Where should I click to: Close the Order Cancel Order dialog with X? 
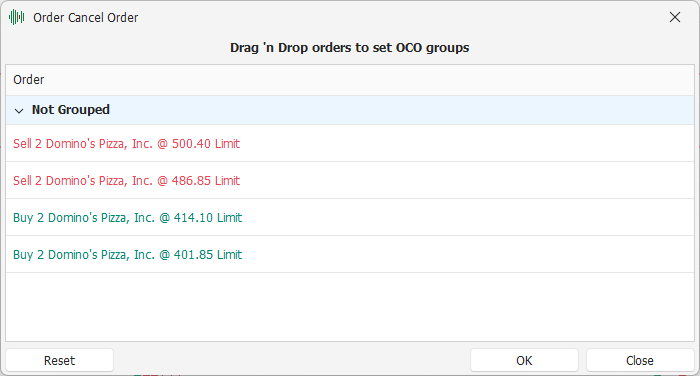[675, 17]
